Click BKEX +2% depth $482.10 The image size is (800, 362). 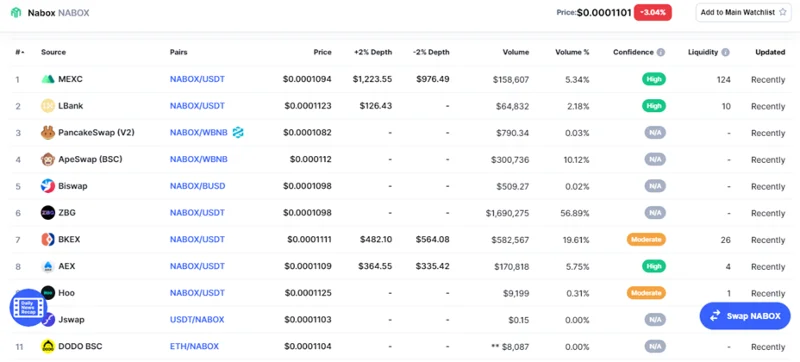point(376,239)
